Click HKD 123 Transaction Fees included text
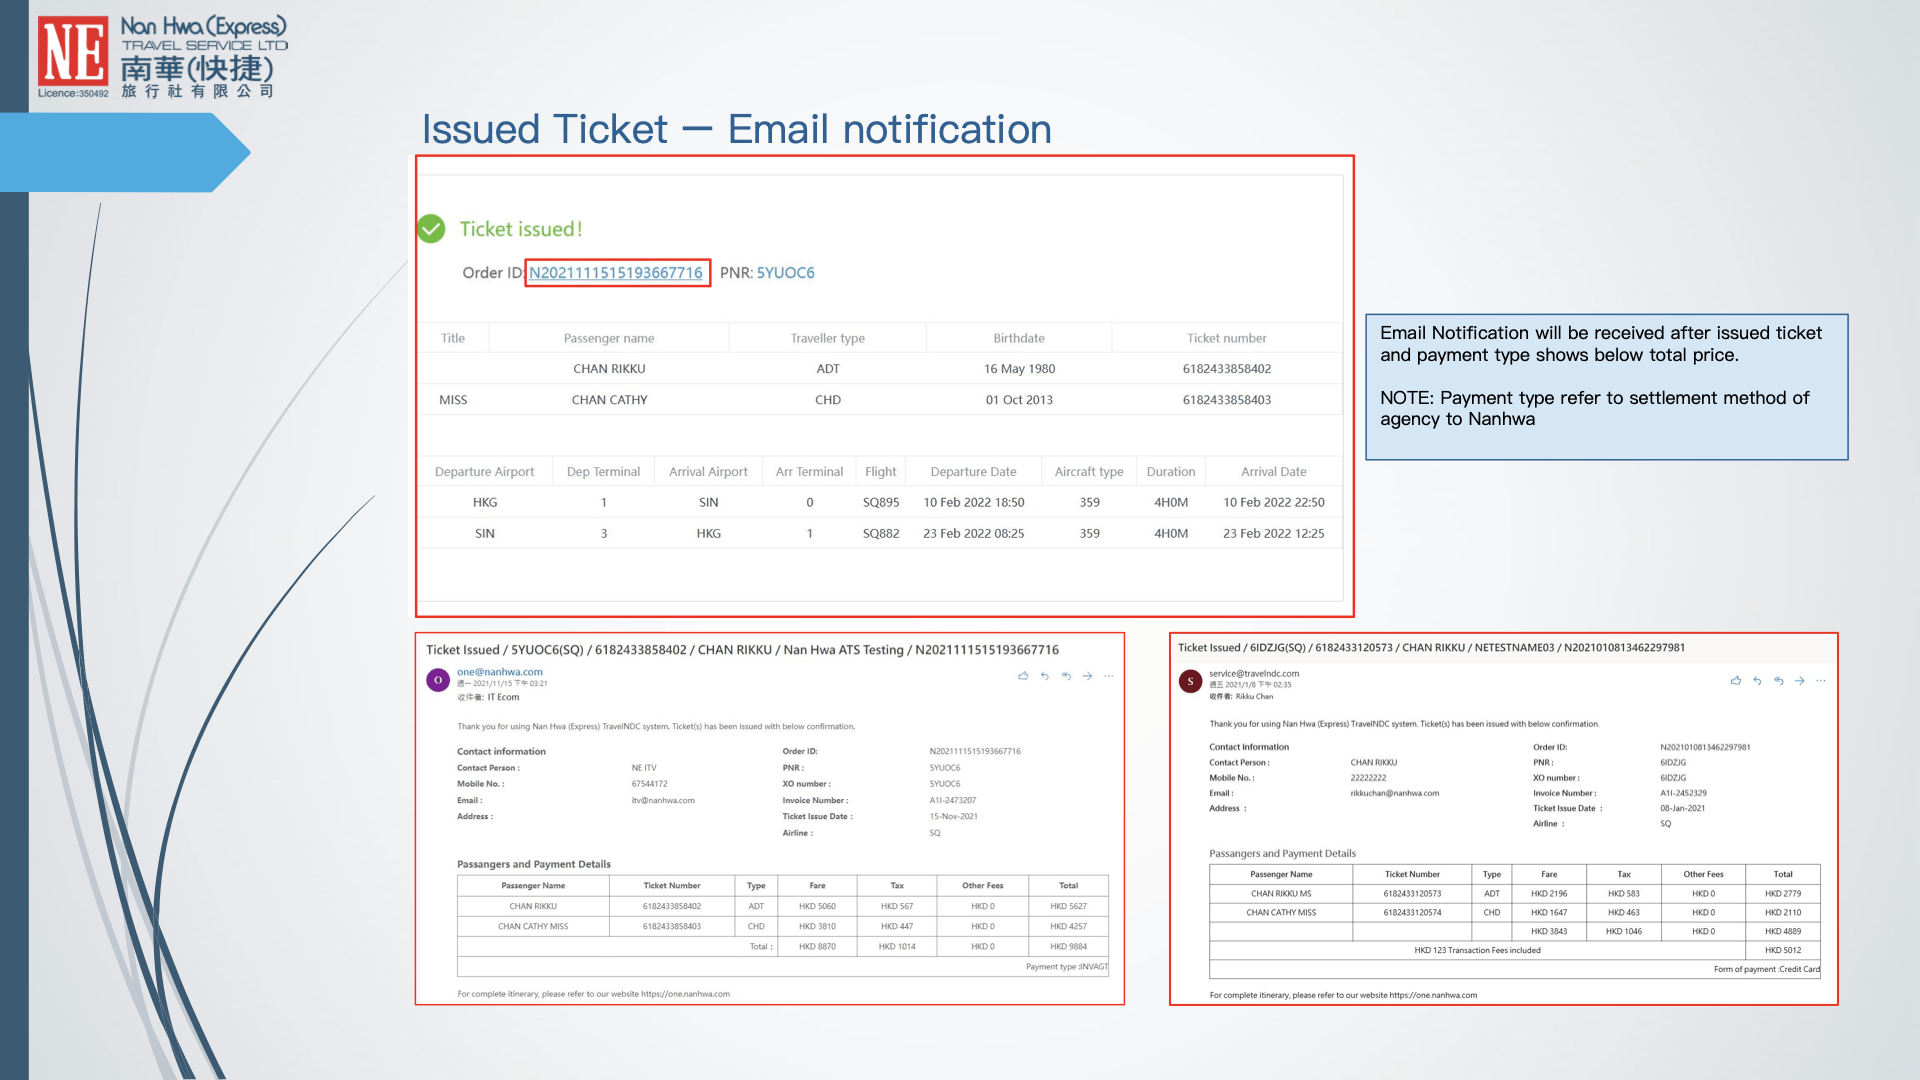This screenshot has width=1920, height=1080. pyautogui.click(x=1477, y=951)
